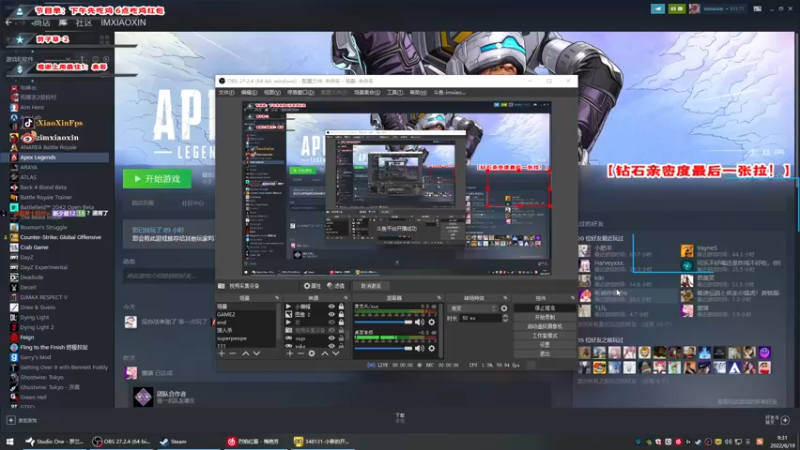The image size is (800, 450).
Task: Open the Steam 社区 community tab
Action: click(x=84, y=22)
